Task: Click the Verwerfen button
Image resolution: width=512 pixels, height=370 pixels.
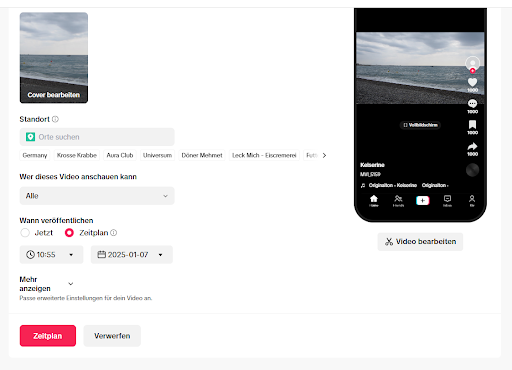Action: click(112, 336)
